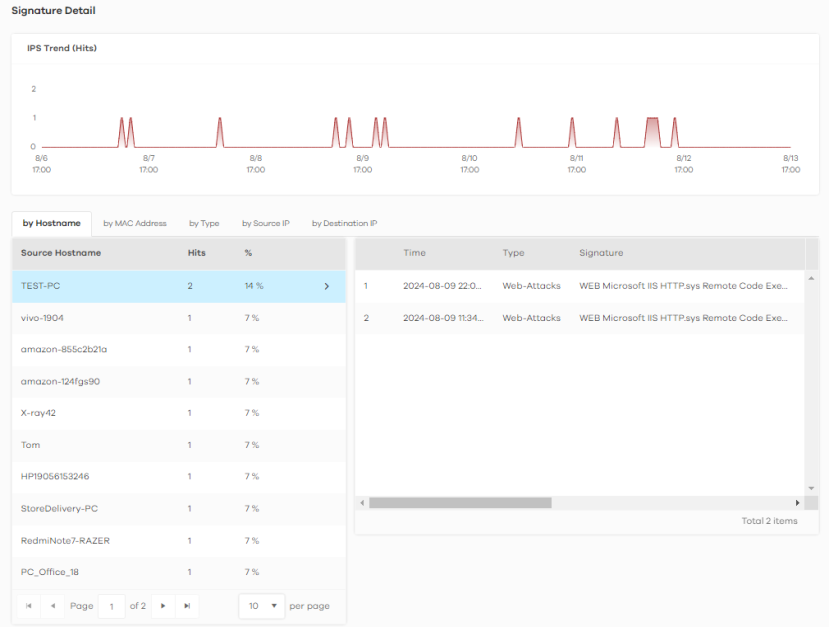The width and height of the screenshot is (829, 627).
Task: Open the rows per page dropdown
Action: pyautogui.click(x=262, y=606)
